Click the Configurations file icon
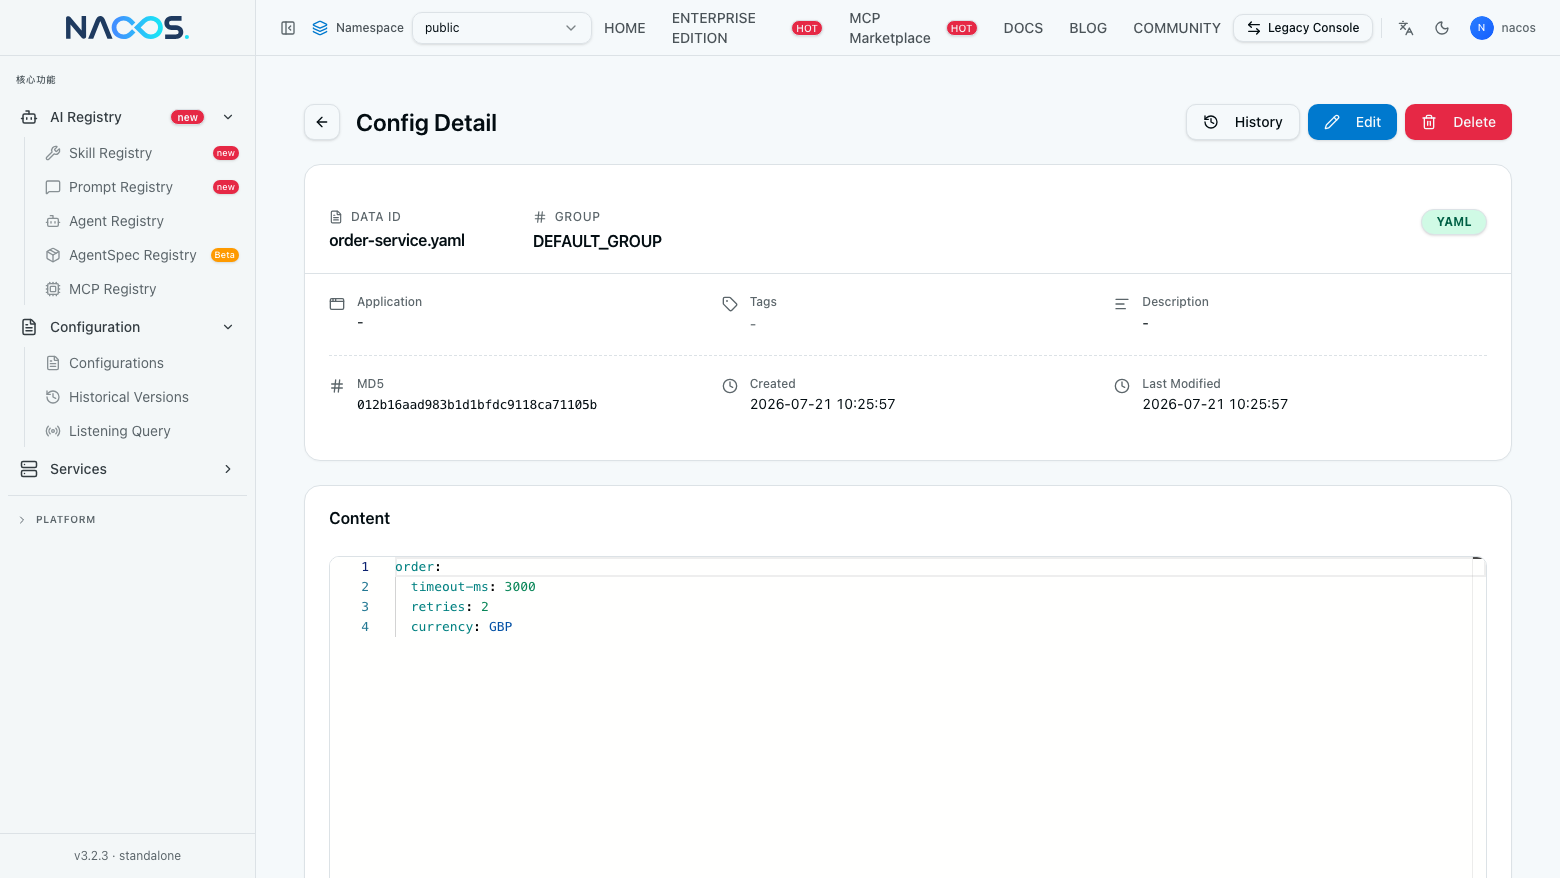The image size is (1560, 878). tap(53, 363)
